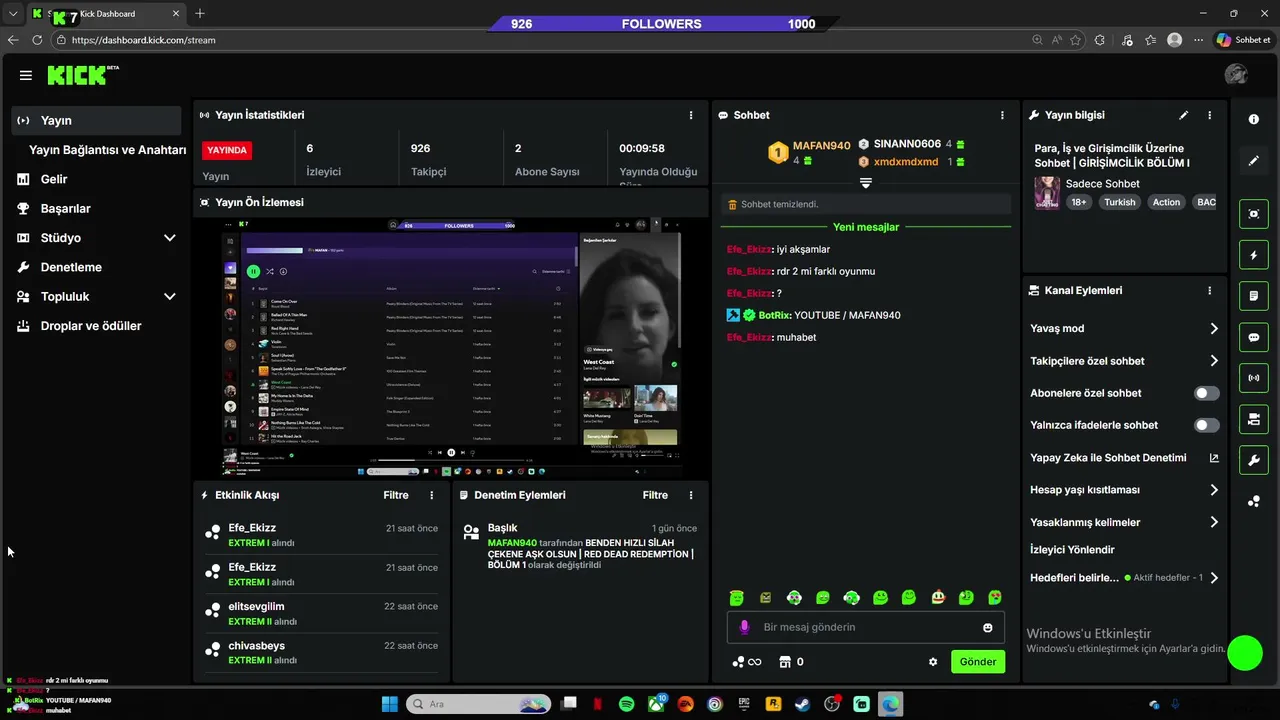The image size is (1280, 720).
Task: Click the stream preview thumbnail
Action: pos(451,347)
